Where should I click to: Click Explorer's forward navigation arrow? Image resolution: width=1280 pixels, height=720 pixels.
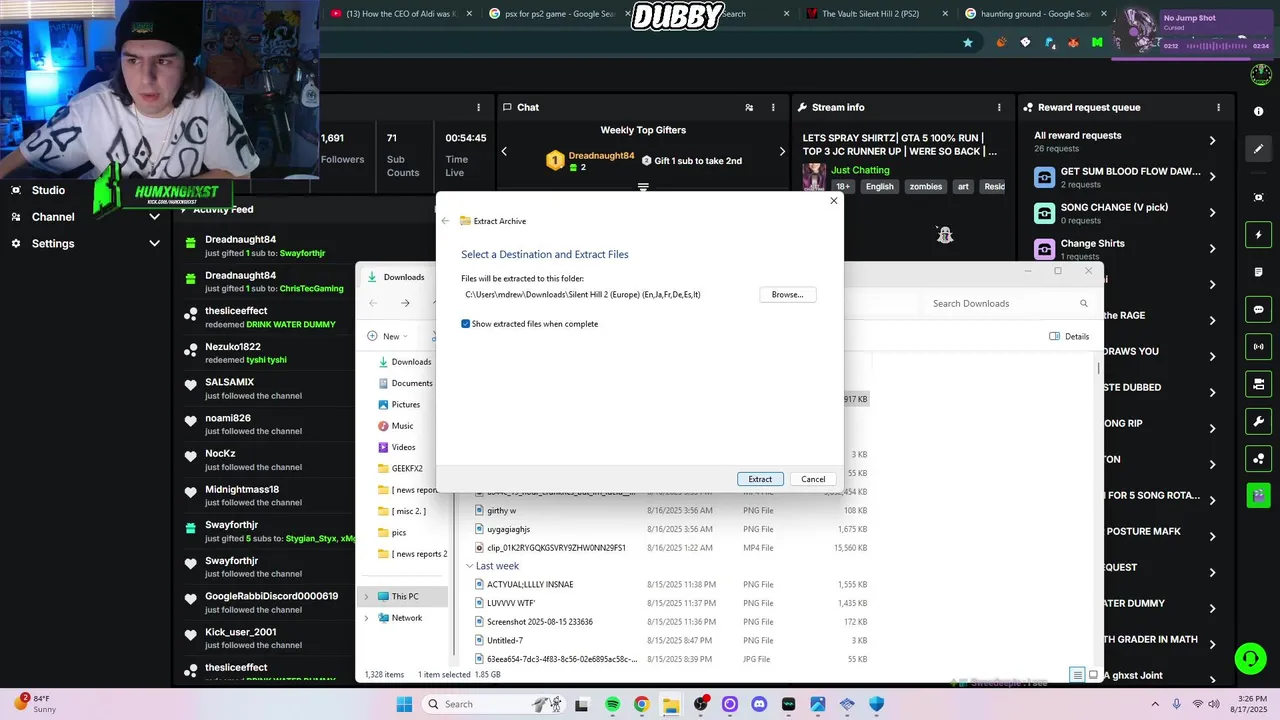tap(405, 303)
